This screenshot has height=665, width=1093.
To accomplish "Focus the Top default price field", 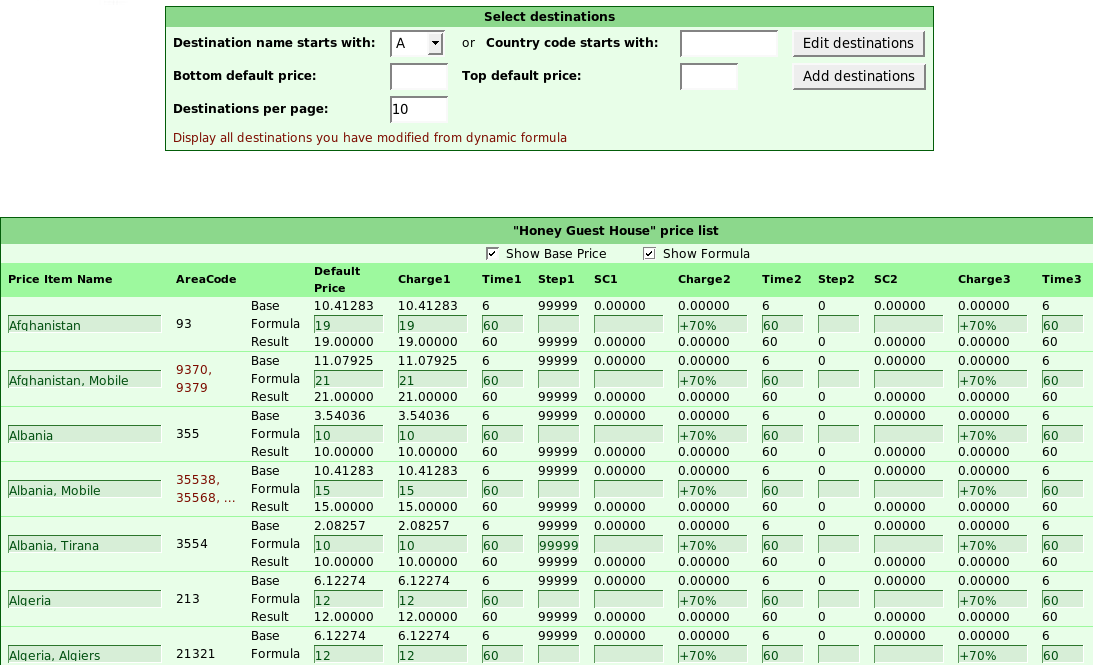I will pos(708,77).
